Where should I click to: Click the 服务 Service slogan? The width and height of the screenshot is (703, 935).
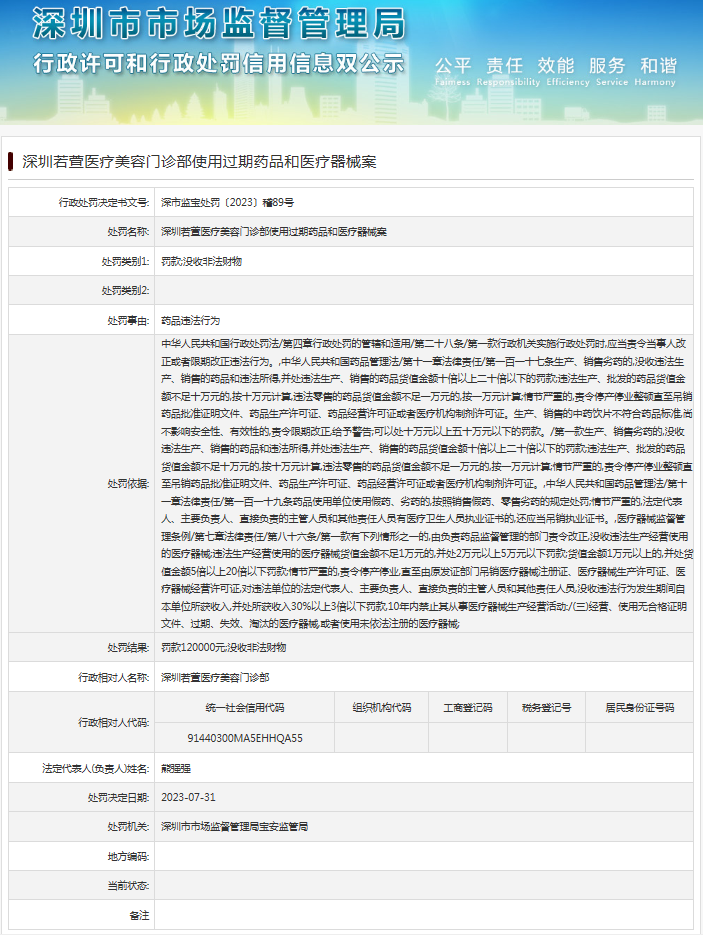click(611, 71)
